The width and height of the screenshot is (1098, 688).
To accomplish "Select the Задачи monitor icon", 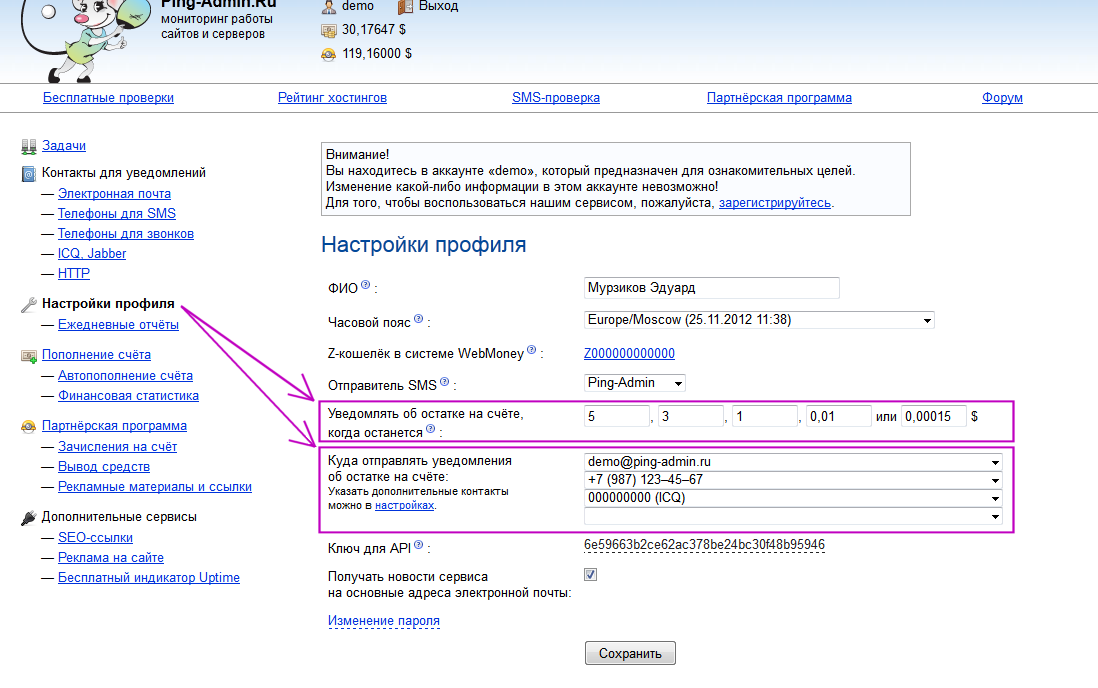I will (x=29, y=145).
